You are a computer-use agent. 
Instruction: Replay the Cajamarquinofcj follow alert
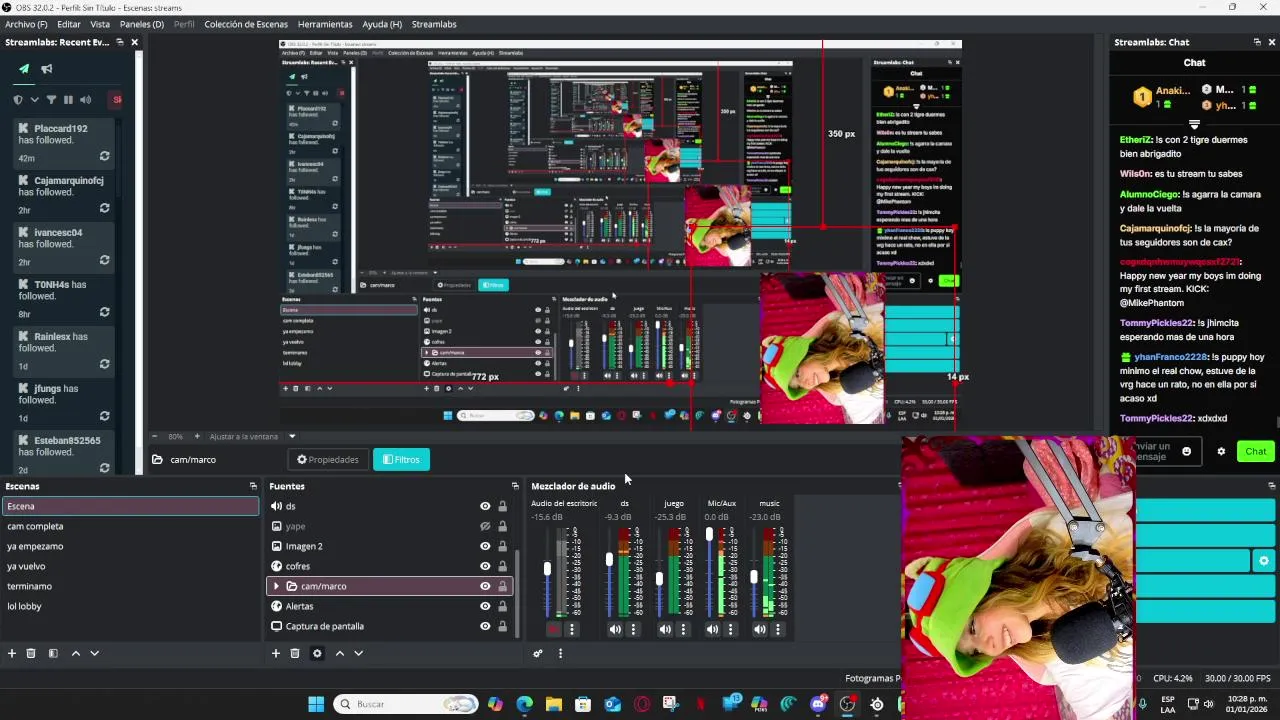[x=104, y=209]
